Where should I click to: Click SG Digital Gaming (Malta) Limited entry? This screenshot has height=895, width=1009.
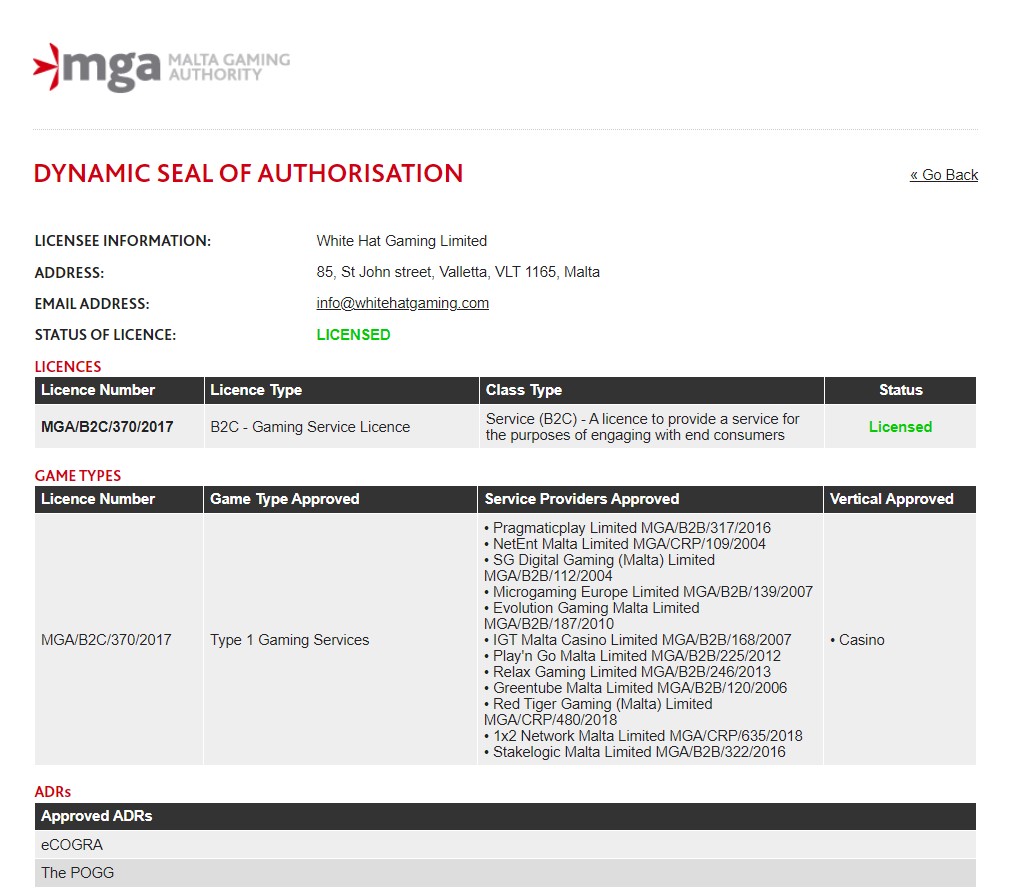click(599, 568)
